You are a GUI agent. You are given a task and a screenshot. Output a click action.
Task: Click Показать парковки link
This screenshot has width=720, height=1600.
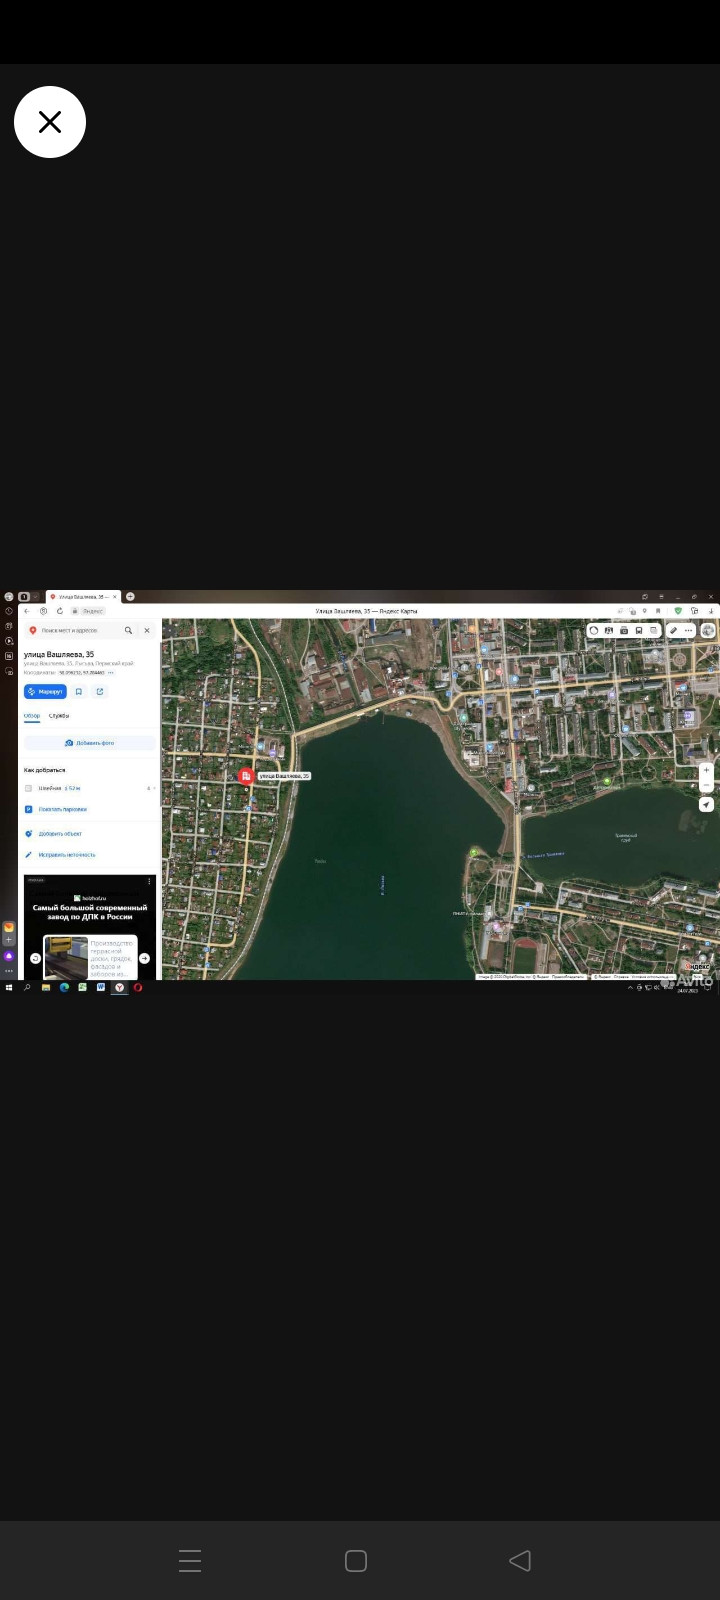pos(62,809)
